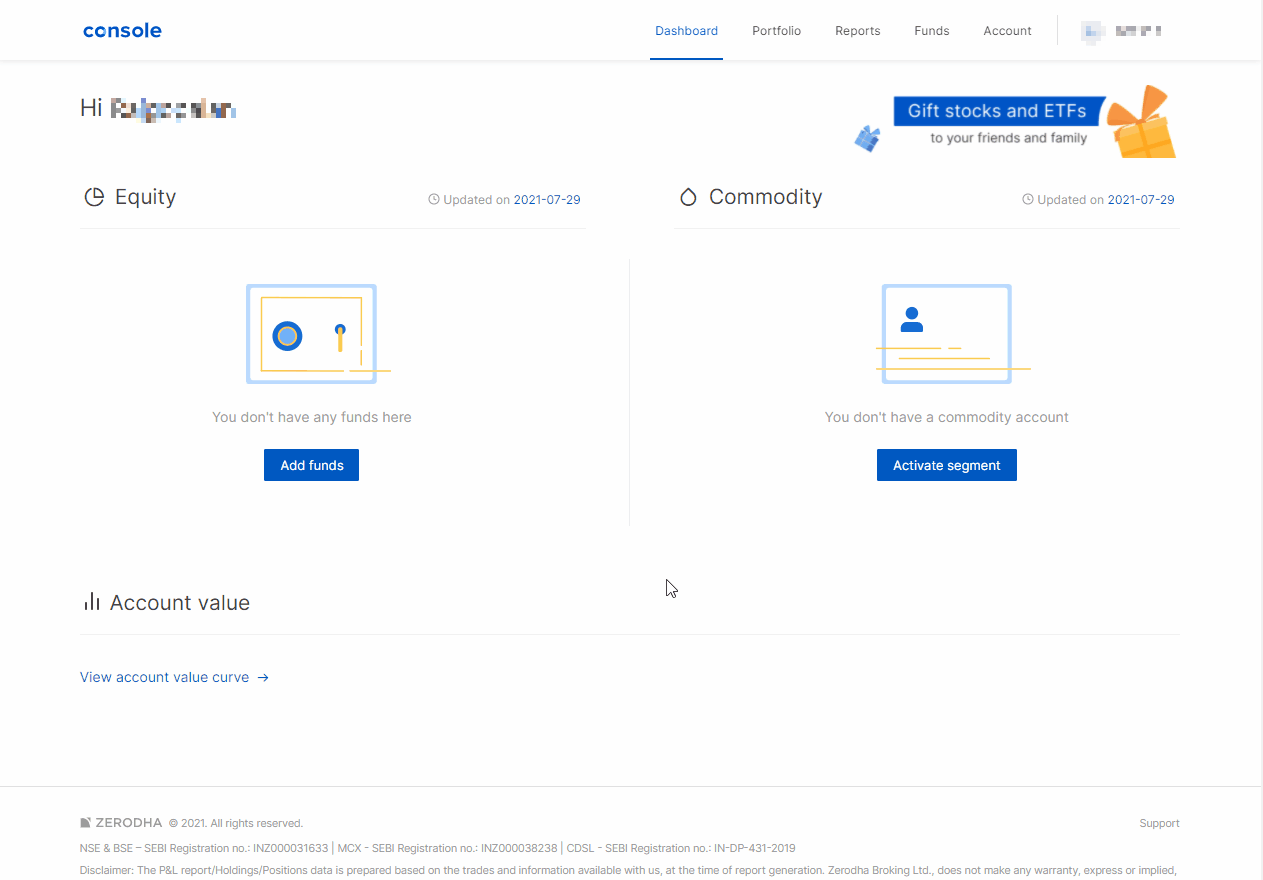Click the SEBI registration numbers line
This screenshot has height=880, width=1263.
click(438, 848)
